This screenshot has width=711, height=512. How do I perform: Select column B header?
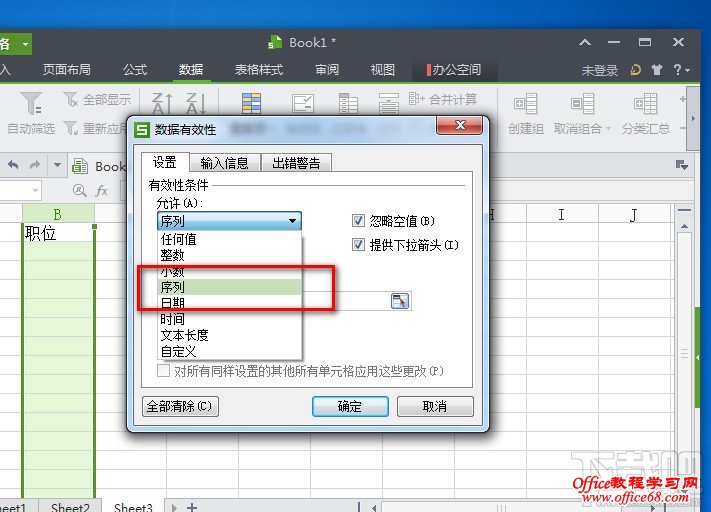[58, 214]
